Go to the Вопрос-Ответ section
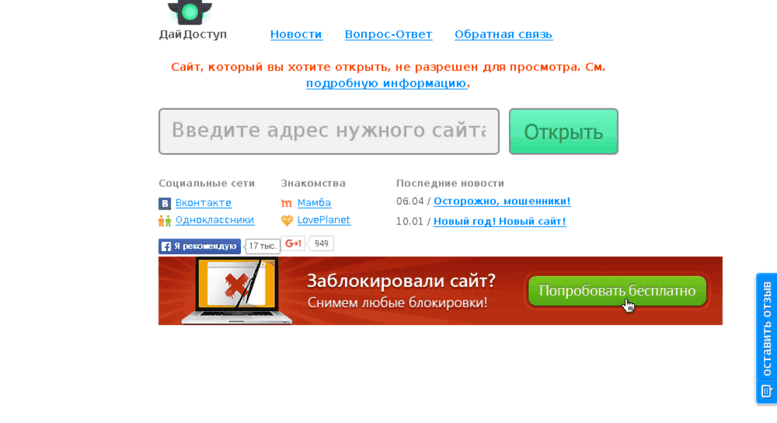This screenshot has width=777, height=423. click(x=388, y=34)
